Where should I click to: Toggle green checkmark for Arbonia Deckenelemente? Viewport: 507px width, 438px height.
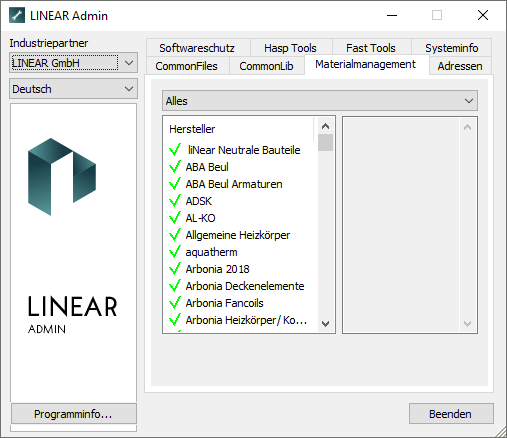click(x=175, y=286)
